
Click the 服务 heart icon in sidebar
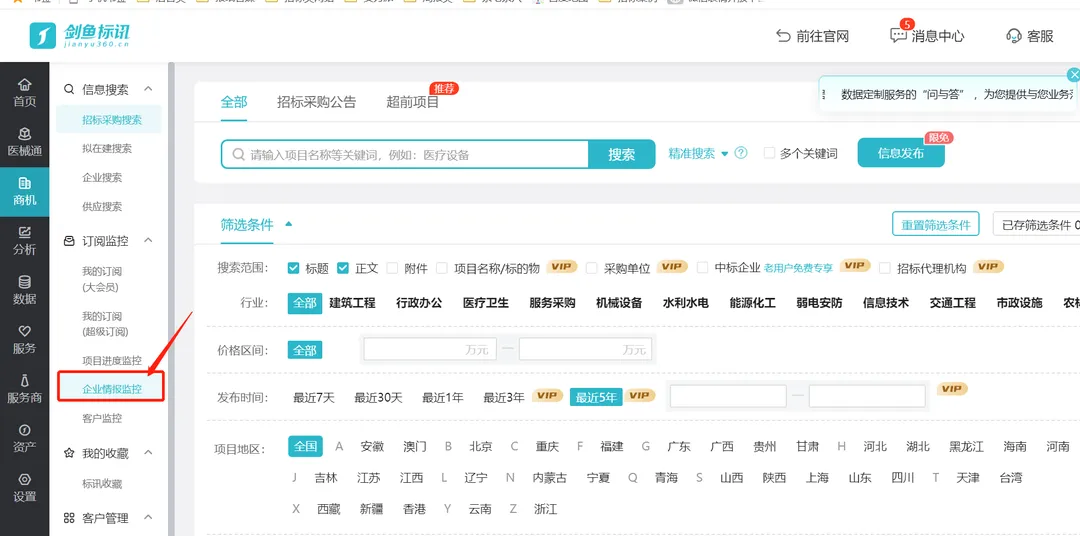pyautogui.click(x=24, y=332)
